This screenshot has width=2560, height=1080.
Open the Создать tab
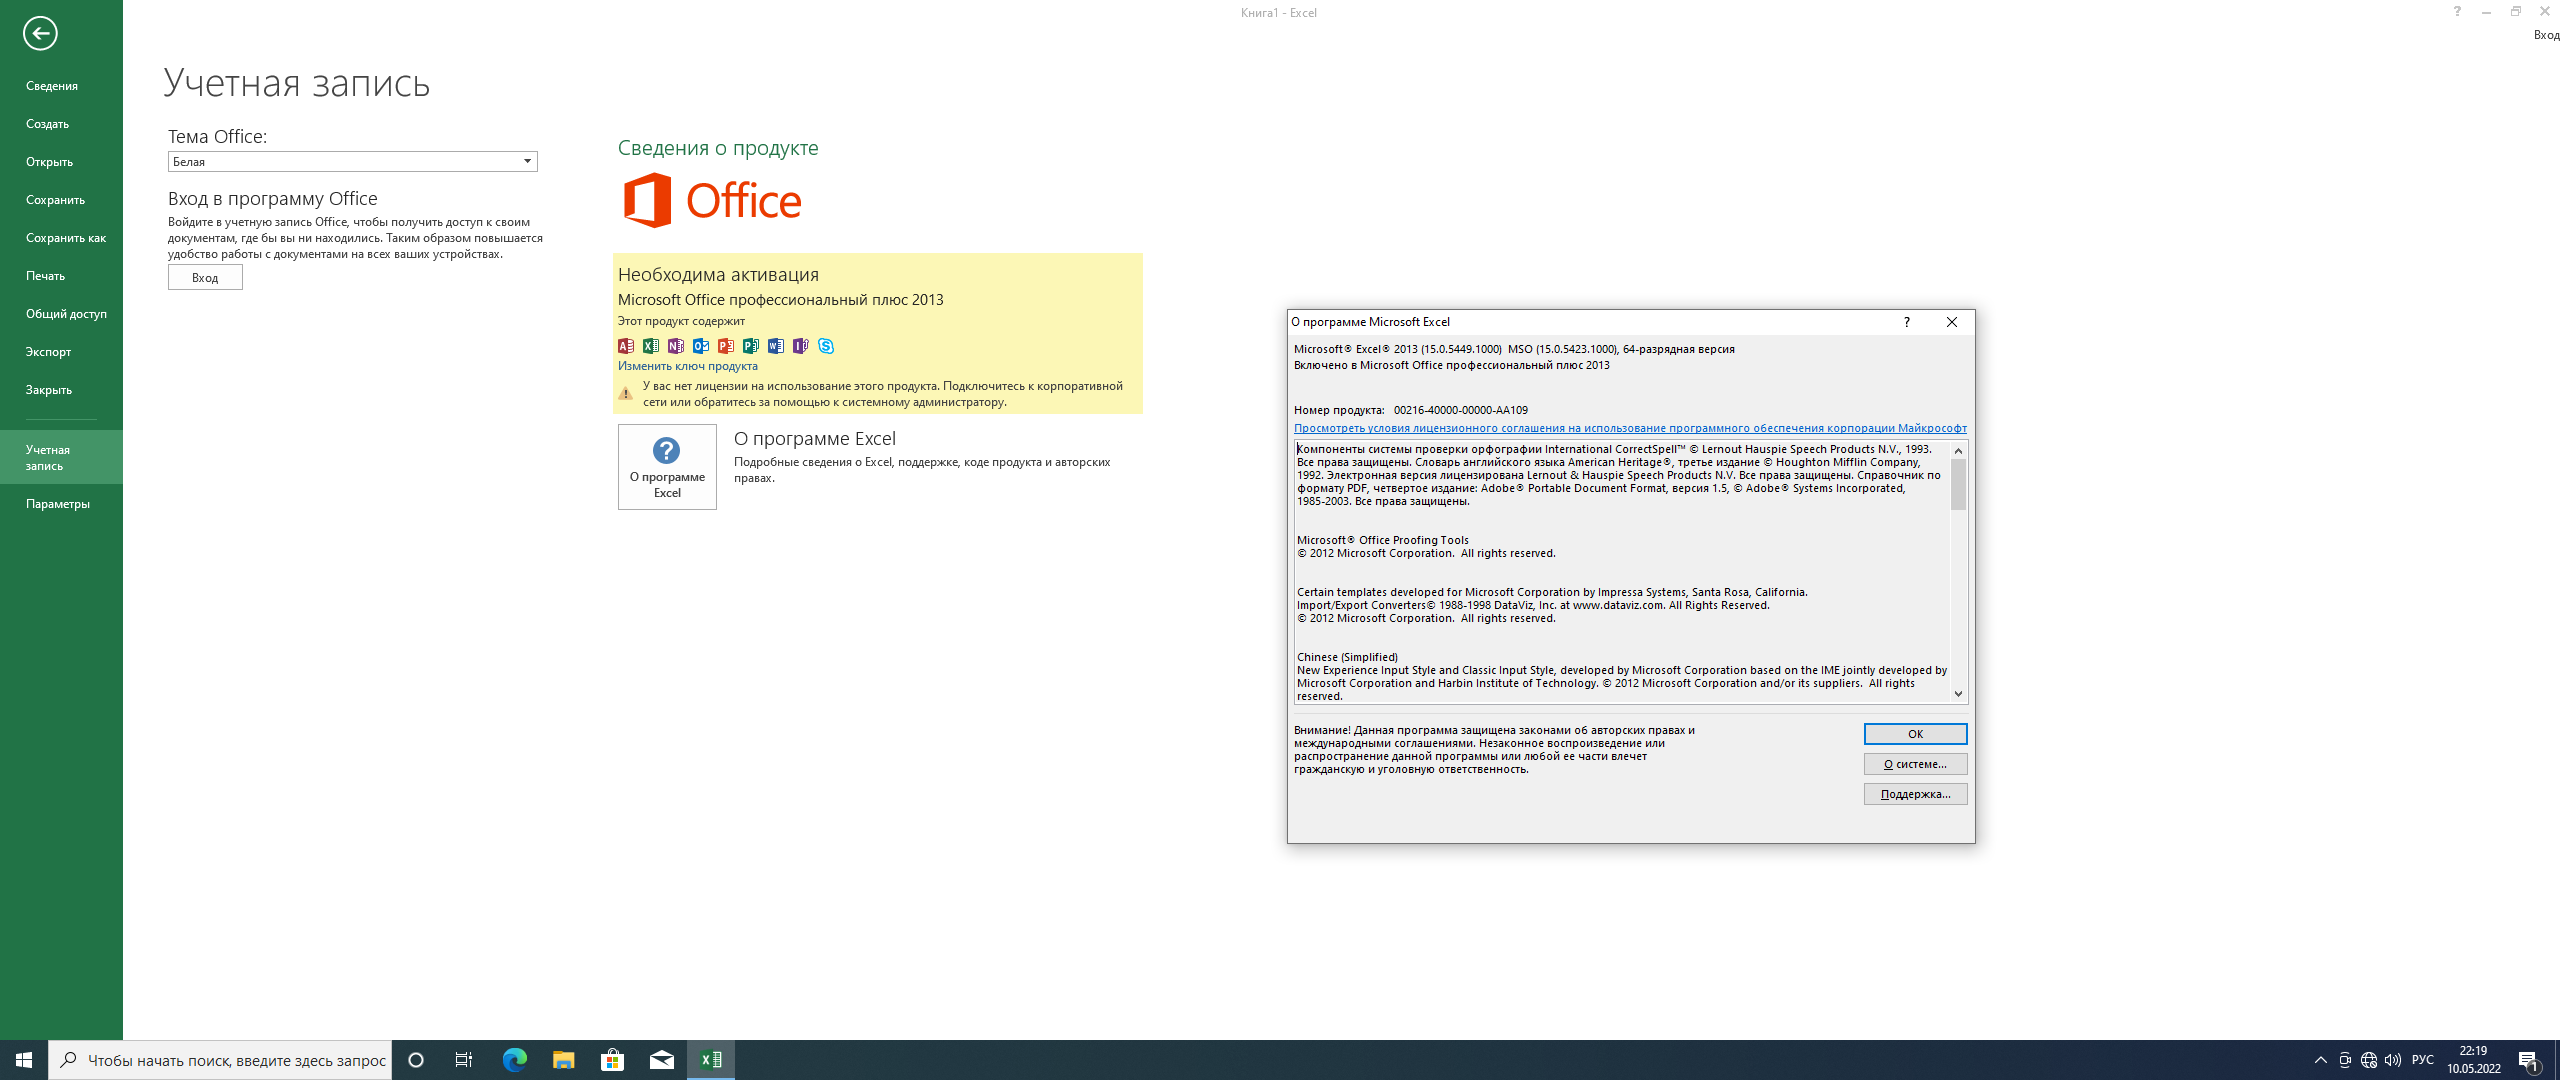(x=61, y=124)
